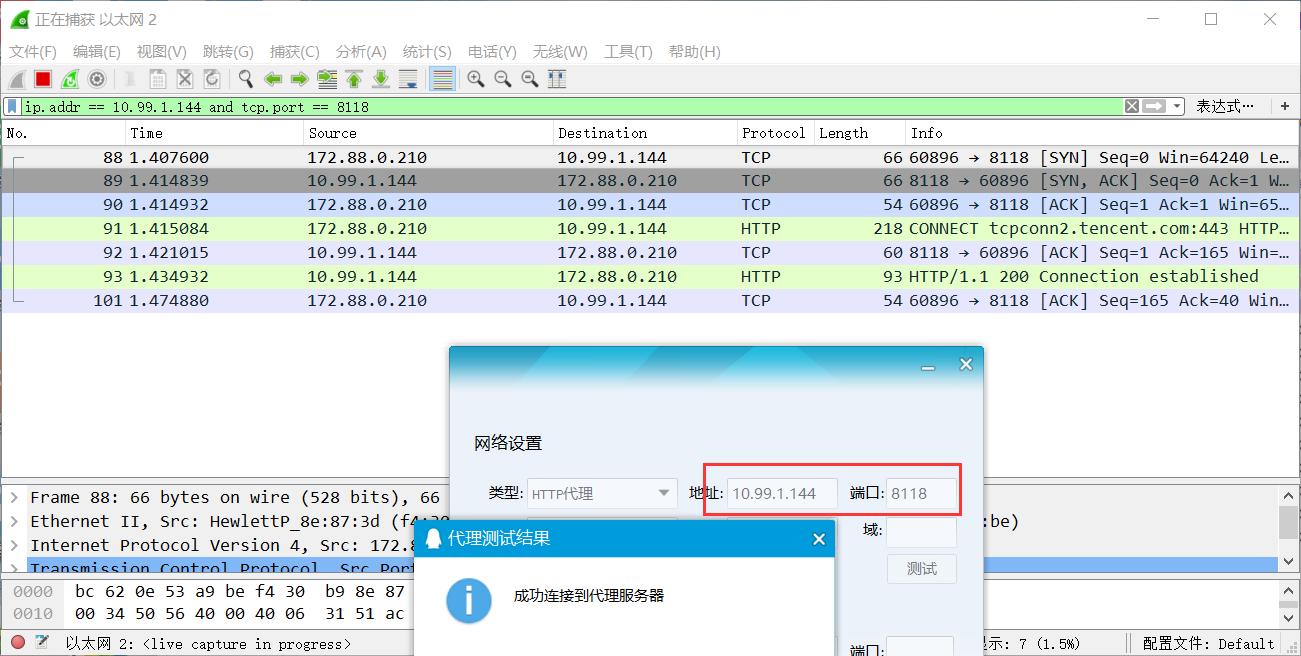
Task: Go forward to next packet arrow
Action: [299, 79]
